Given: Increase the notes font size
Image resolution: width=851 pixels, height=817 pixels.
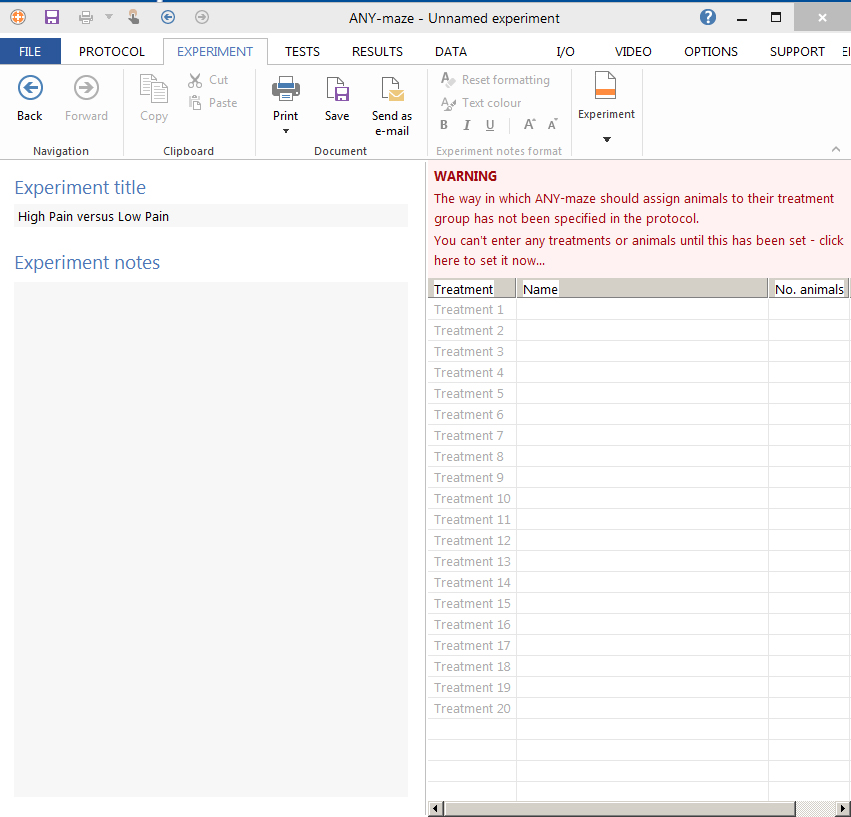Looking at the screenshot, I should [x=530, y=125].
